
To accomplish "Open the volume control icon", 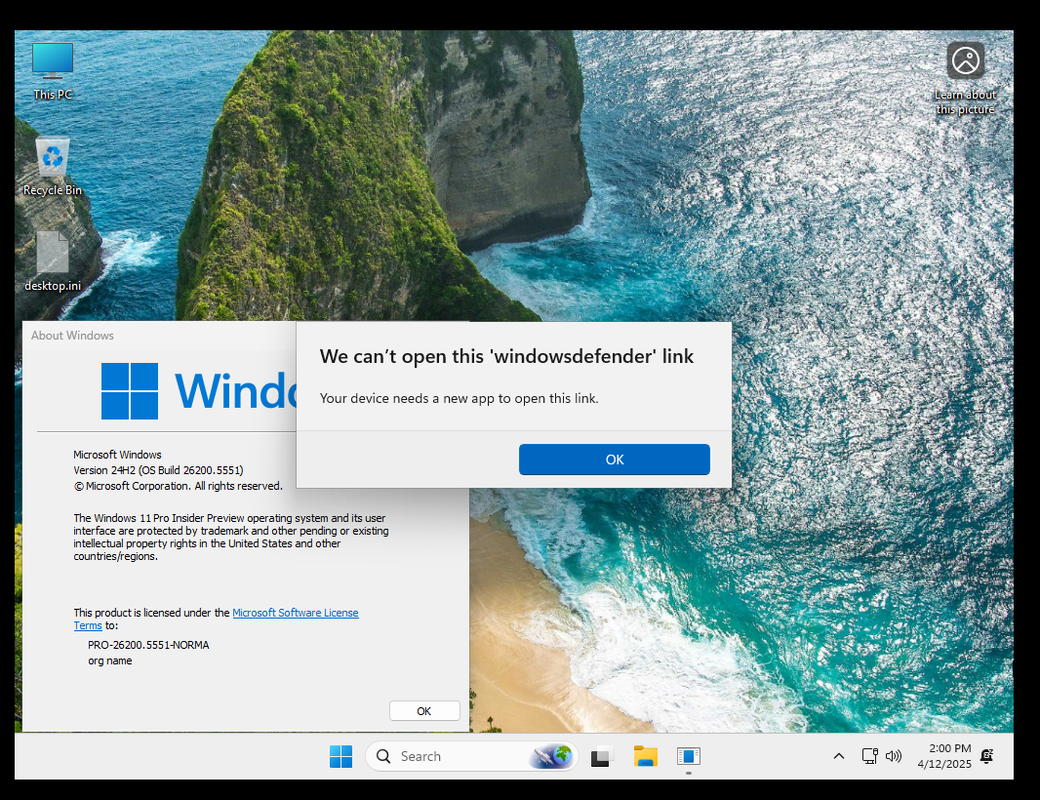I will coord(893,756).
